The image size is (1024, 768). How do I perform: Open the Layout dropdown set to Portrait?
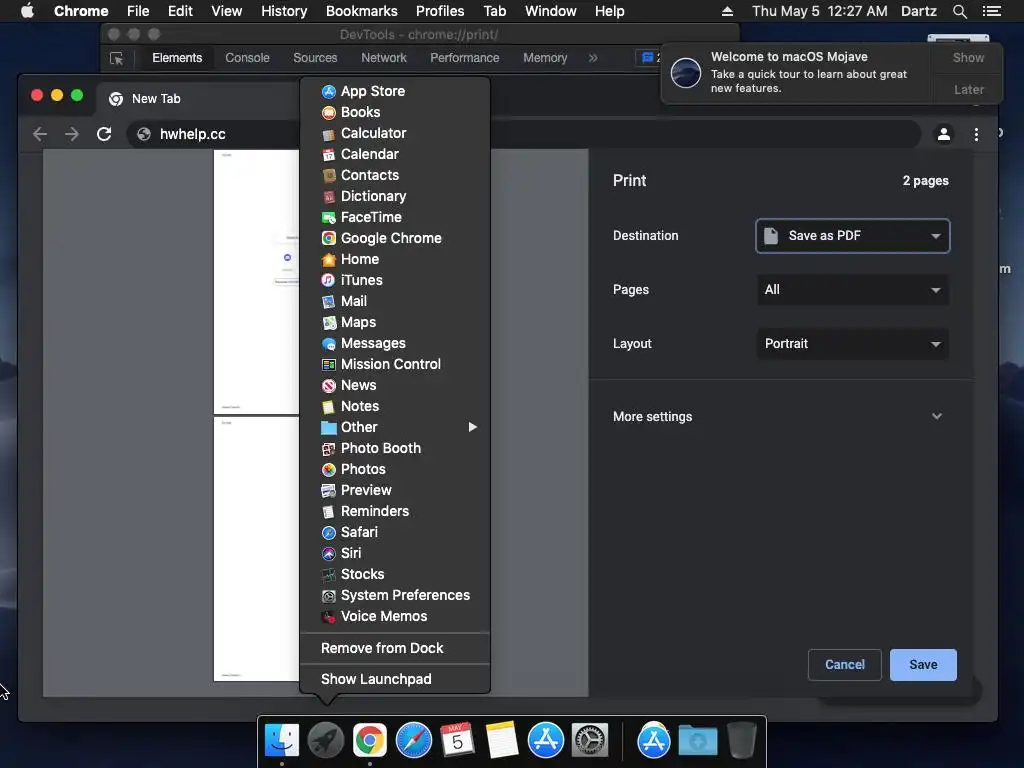[852, 344]
